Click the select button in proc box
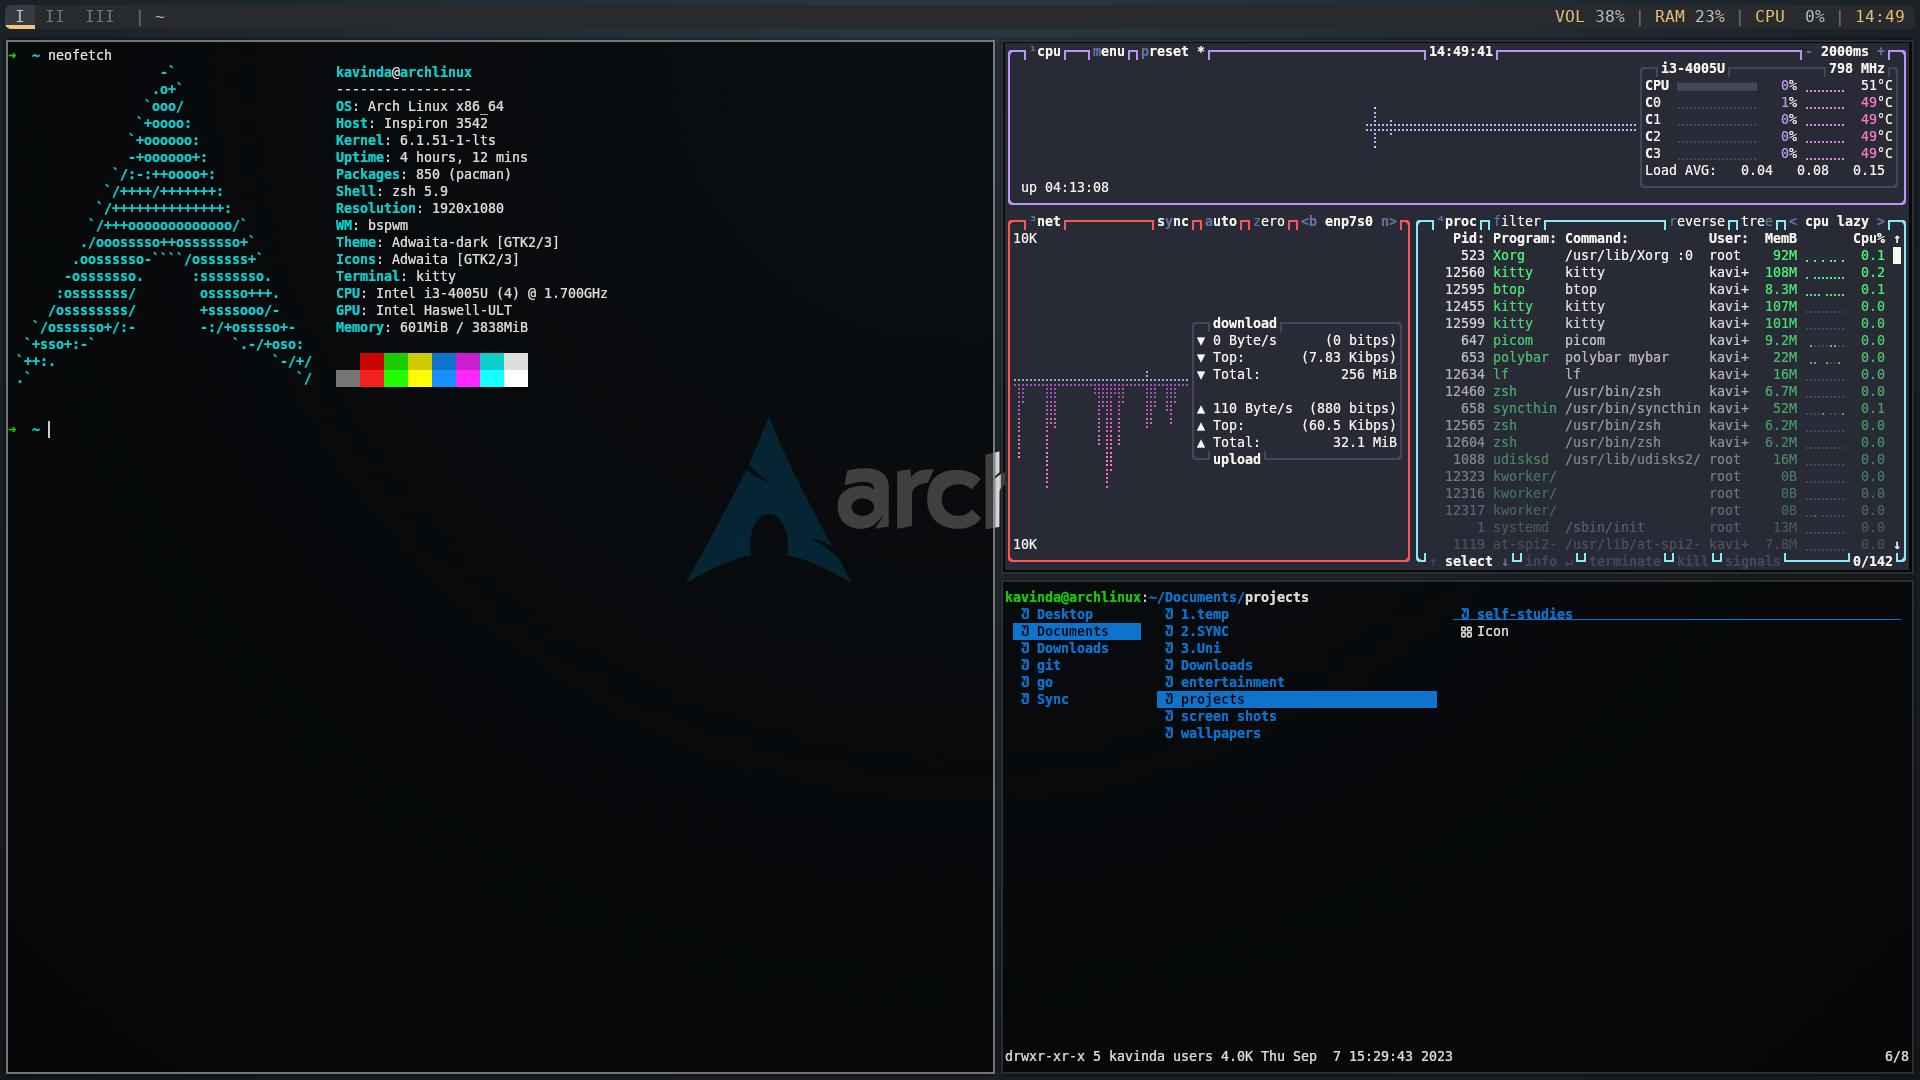 1469,562
